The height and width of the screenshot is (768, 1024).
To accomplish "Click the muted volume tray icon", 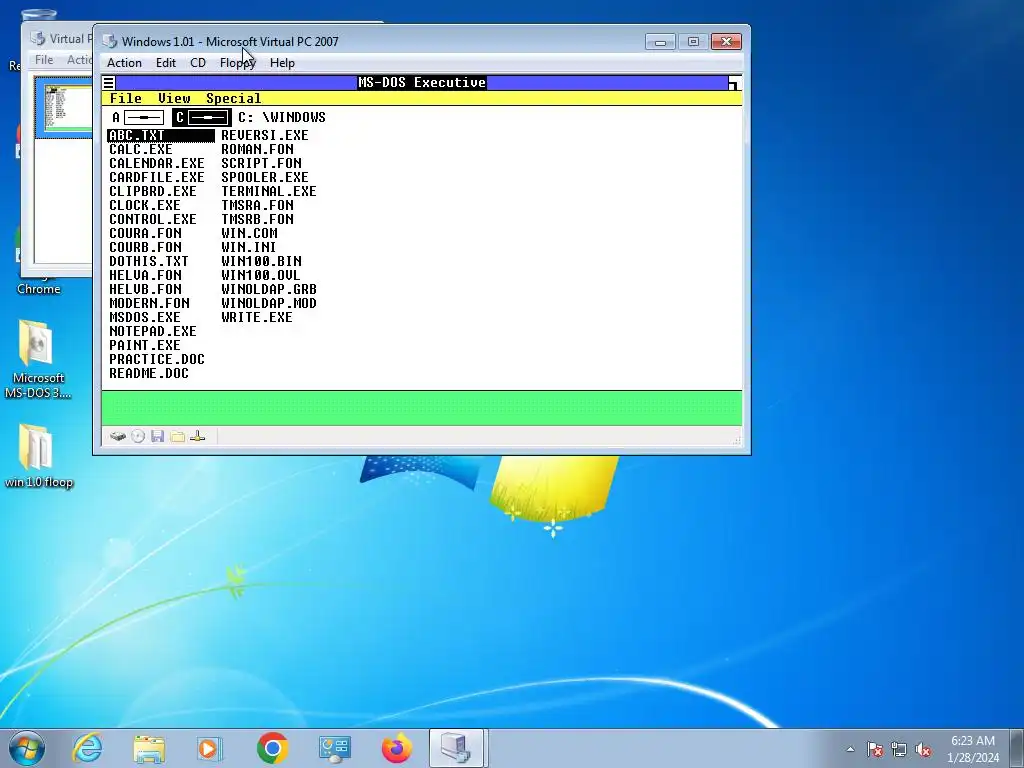I will pos(923,750).
